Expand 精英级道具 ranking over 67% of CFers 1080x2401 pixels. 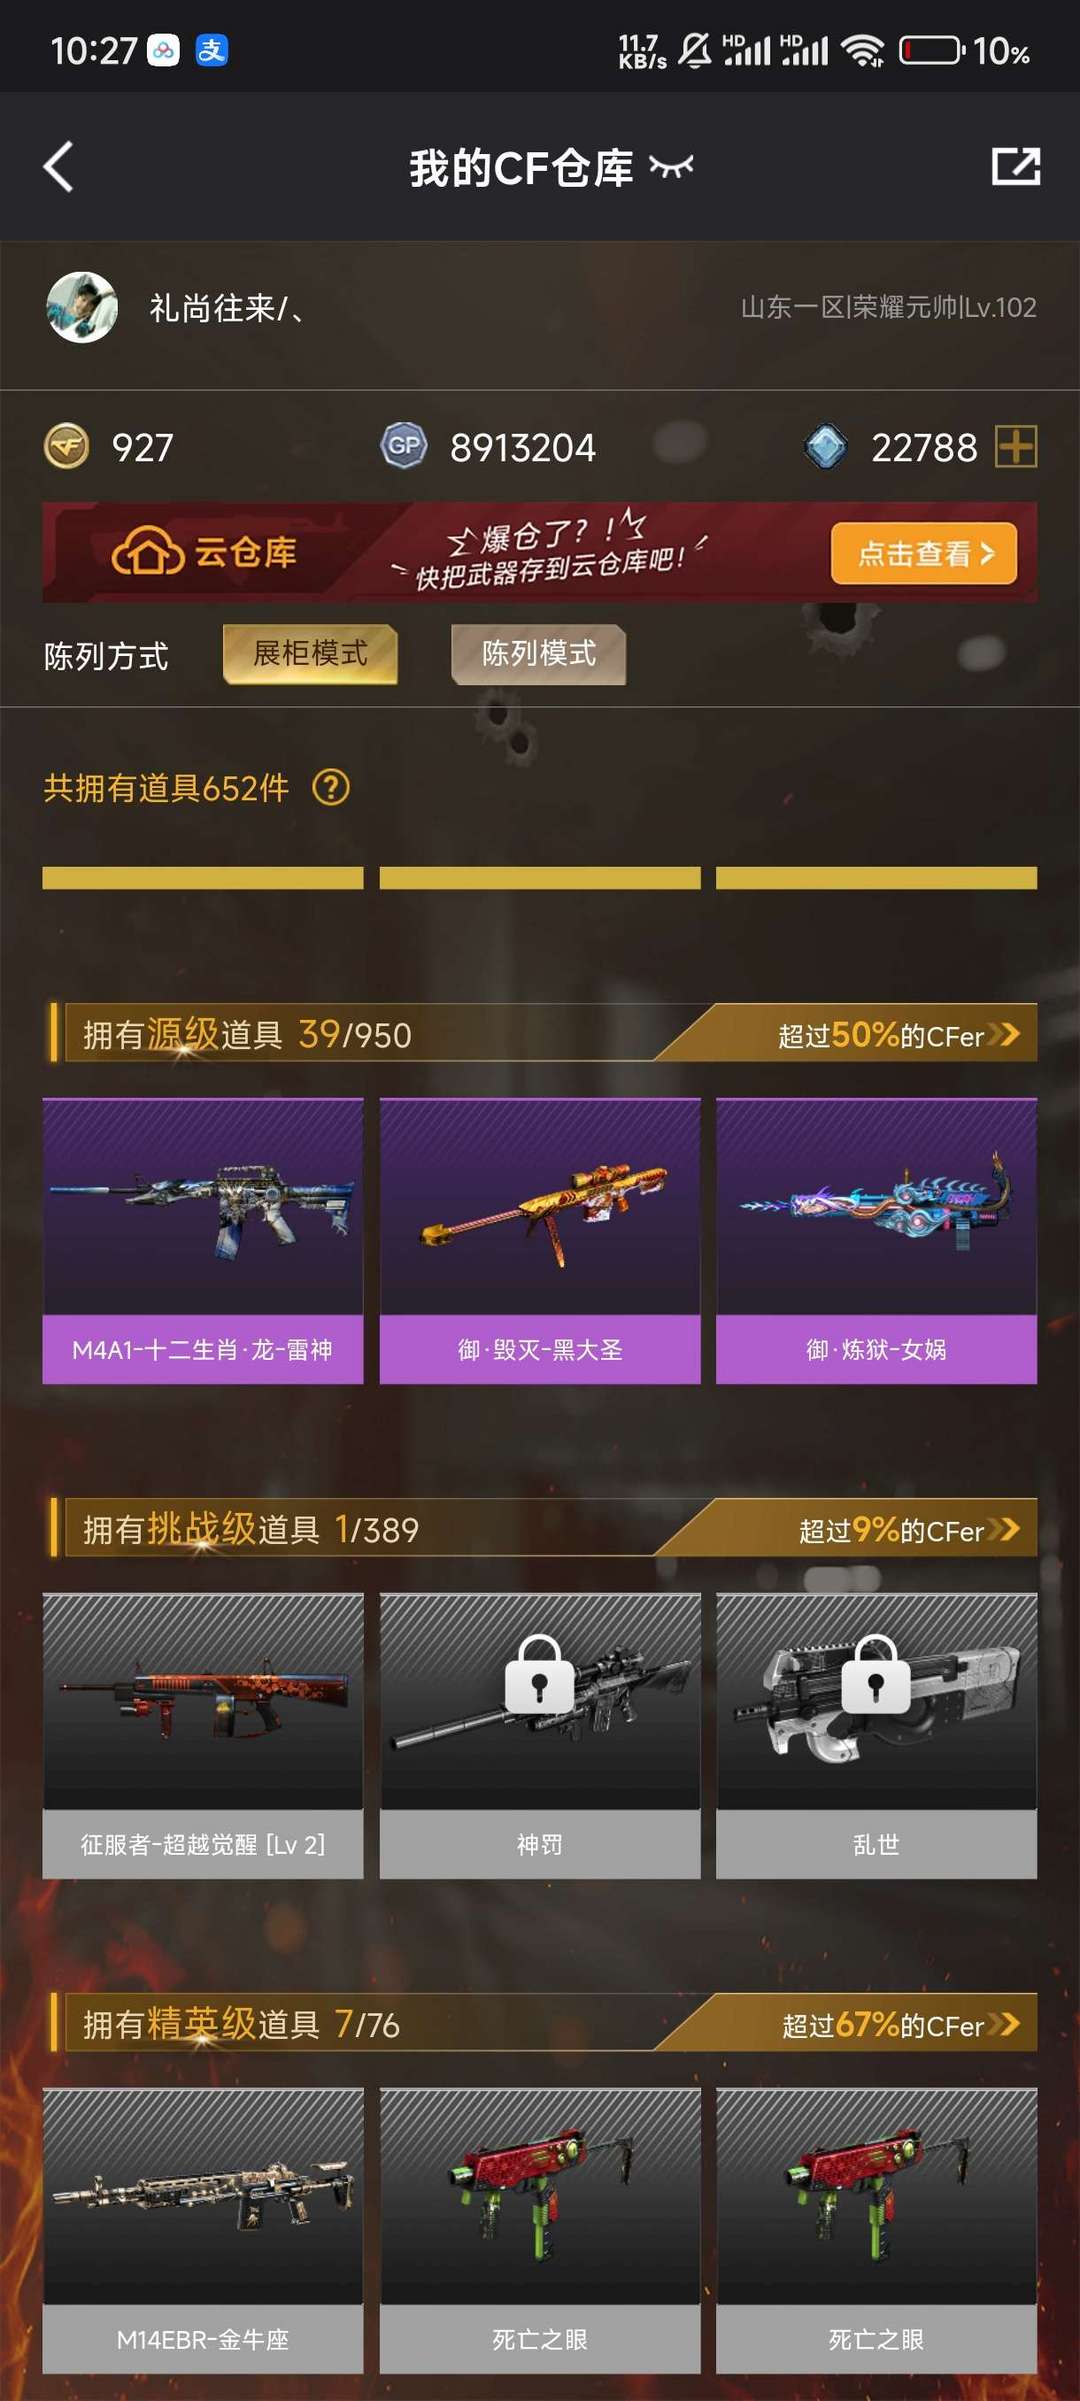pos(901,2025)
